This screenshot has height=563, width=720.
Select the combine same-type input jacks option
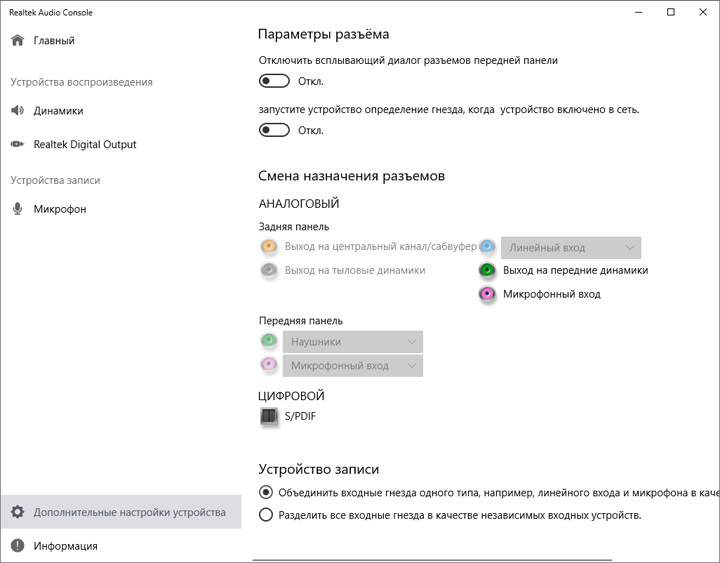coord(266,492)
